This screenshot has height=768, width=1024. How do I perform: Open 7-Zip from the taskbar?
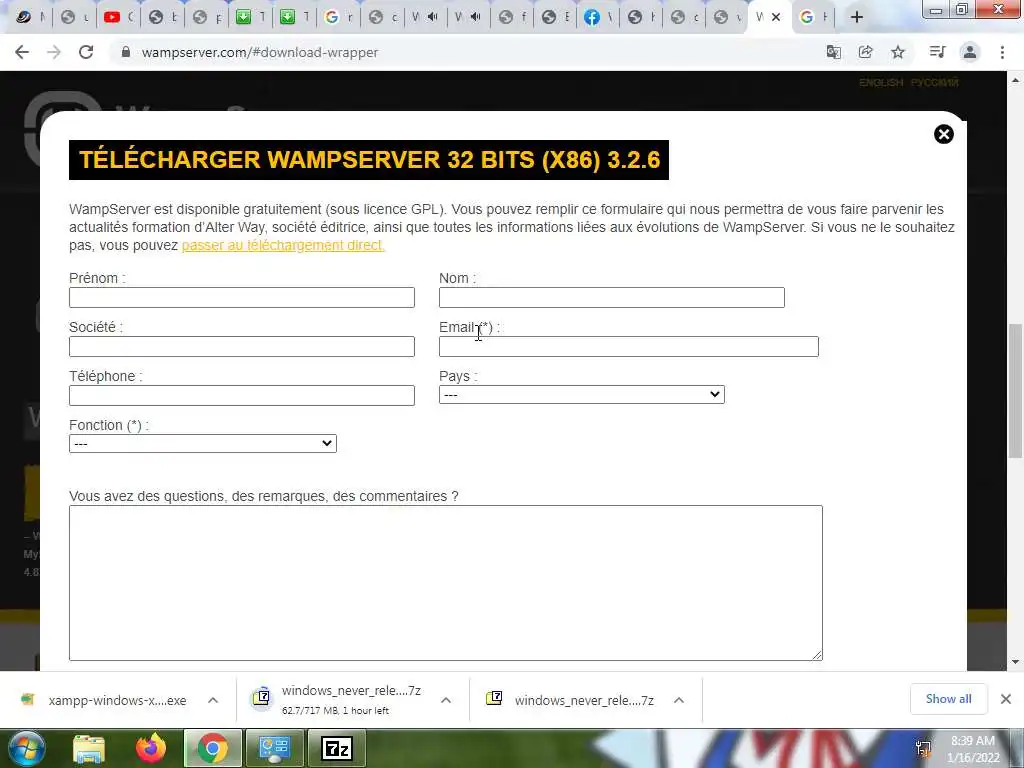click(x=337, y=748)
